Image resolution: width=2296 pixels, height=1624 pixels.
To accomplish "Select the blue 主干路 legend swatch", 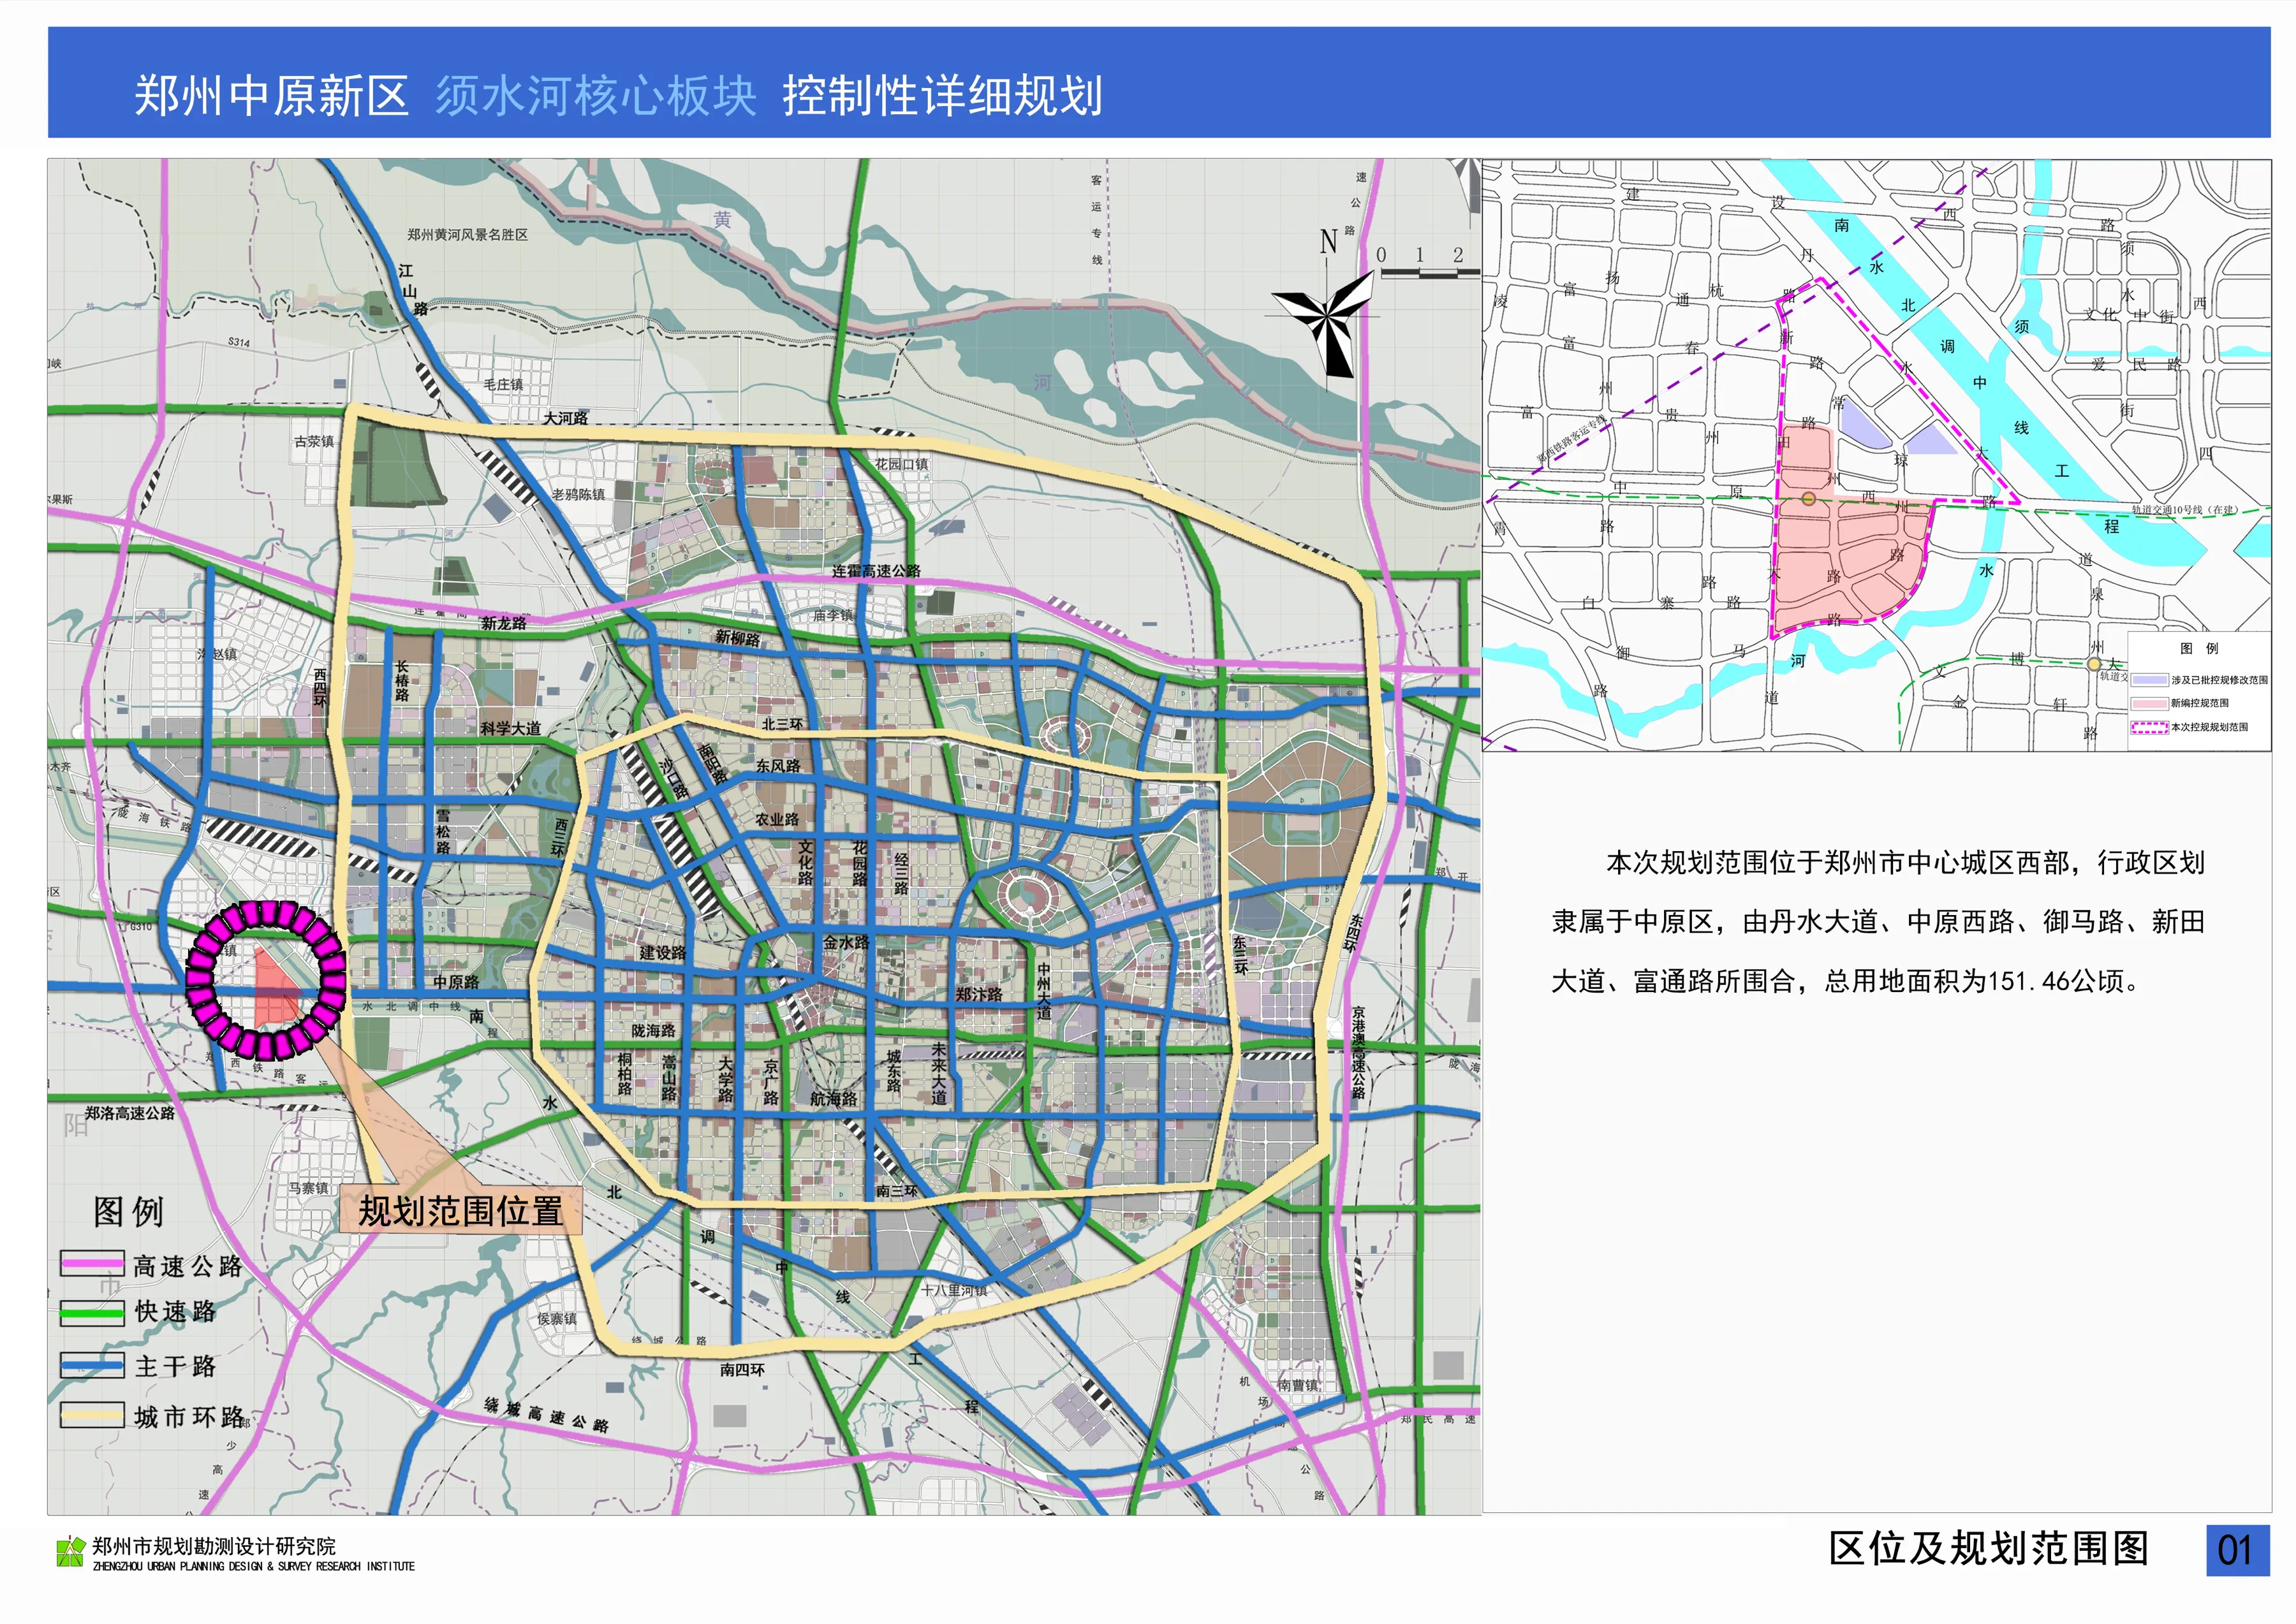I will (92, 1365).
